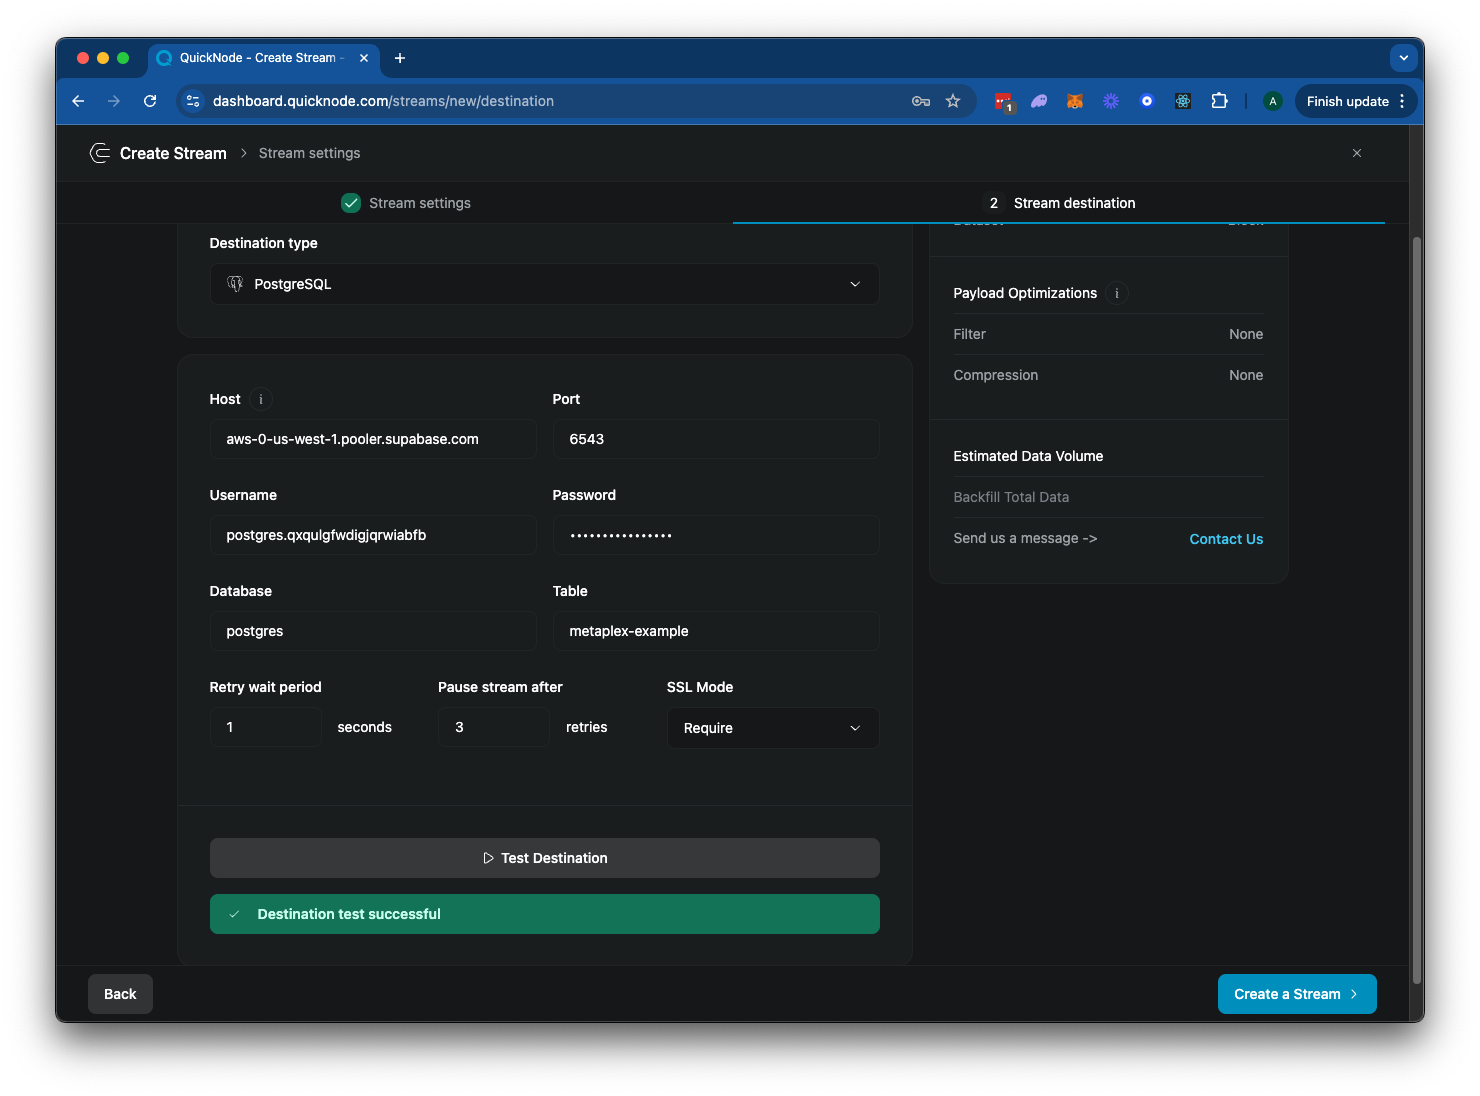The image size is (1480, 1096).
Task: Open the Chrome three-dot menu
Action: point(1403,101)
